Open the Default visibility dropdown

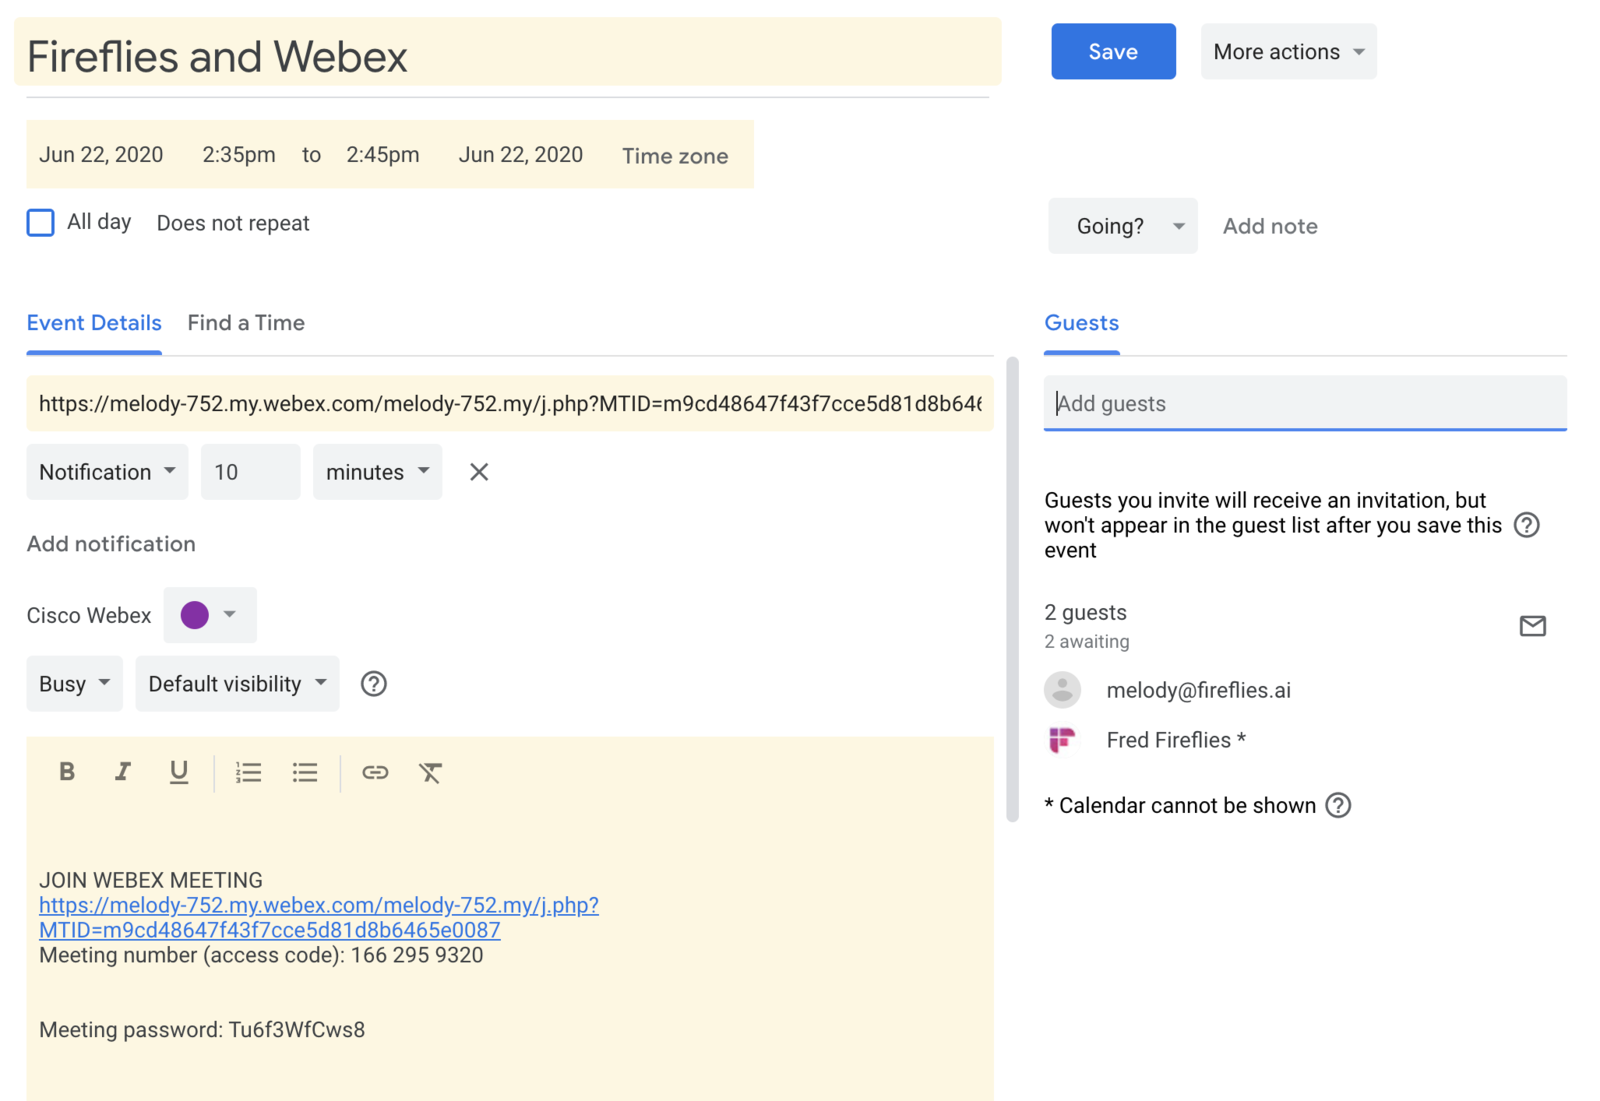click(x=237, y=684)
